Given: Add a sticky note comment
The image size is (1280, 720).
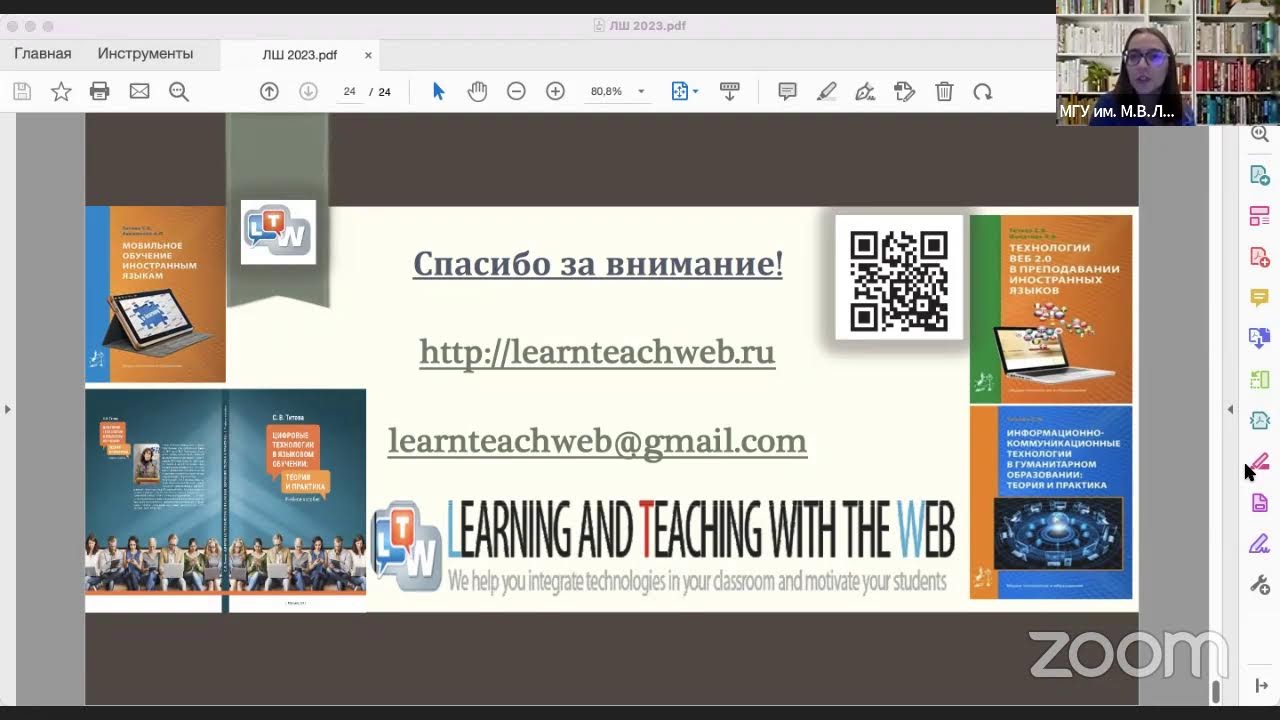Looking at the screenshot, I should point(787,92).
